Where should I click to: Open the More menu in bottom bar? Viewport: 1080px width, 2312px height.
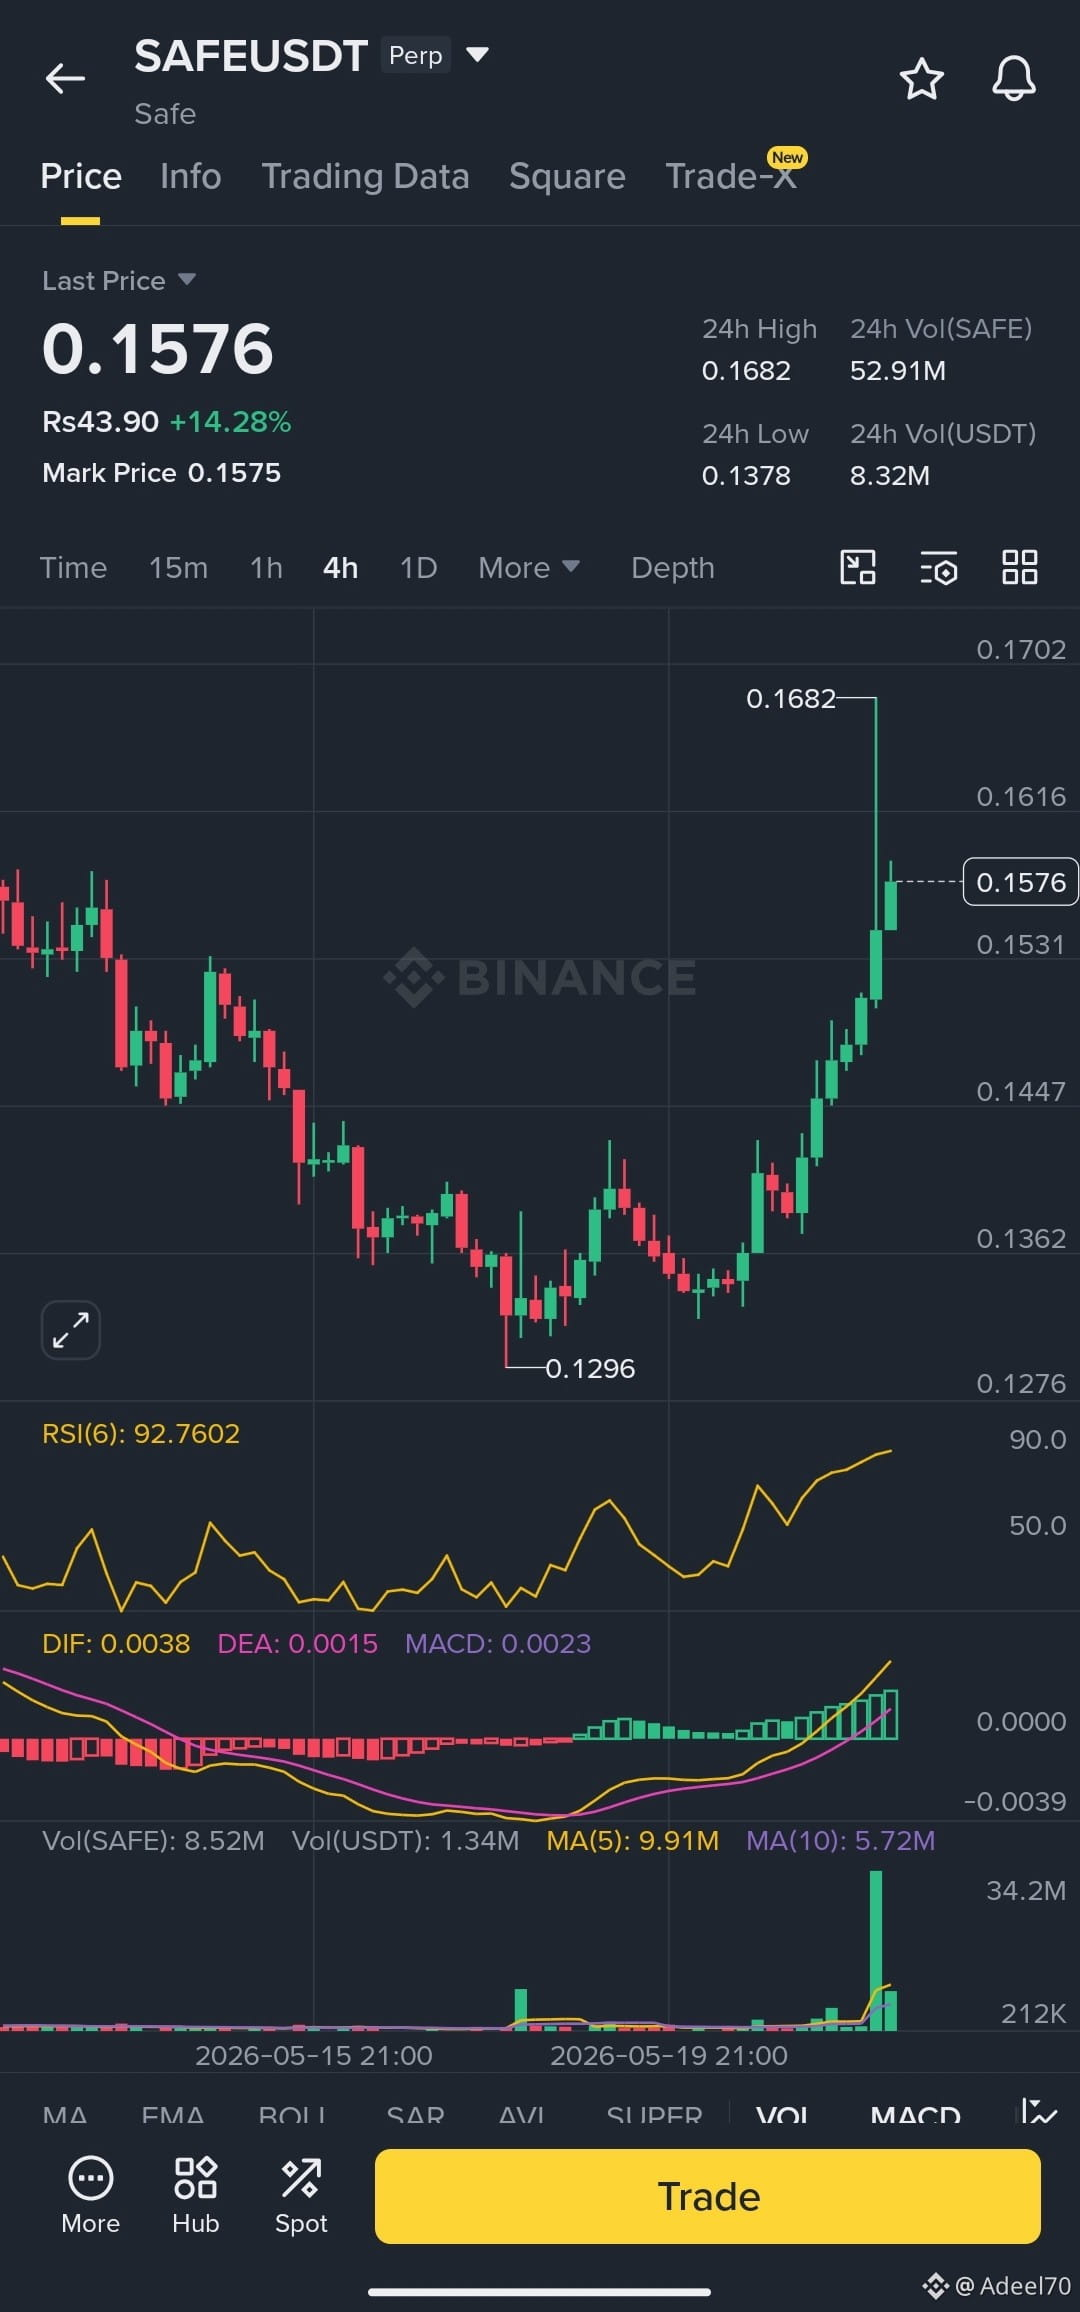point(91,2196)
